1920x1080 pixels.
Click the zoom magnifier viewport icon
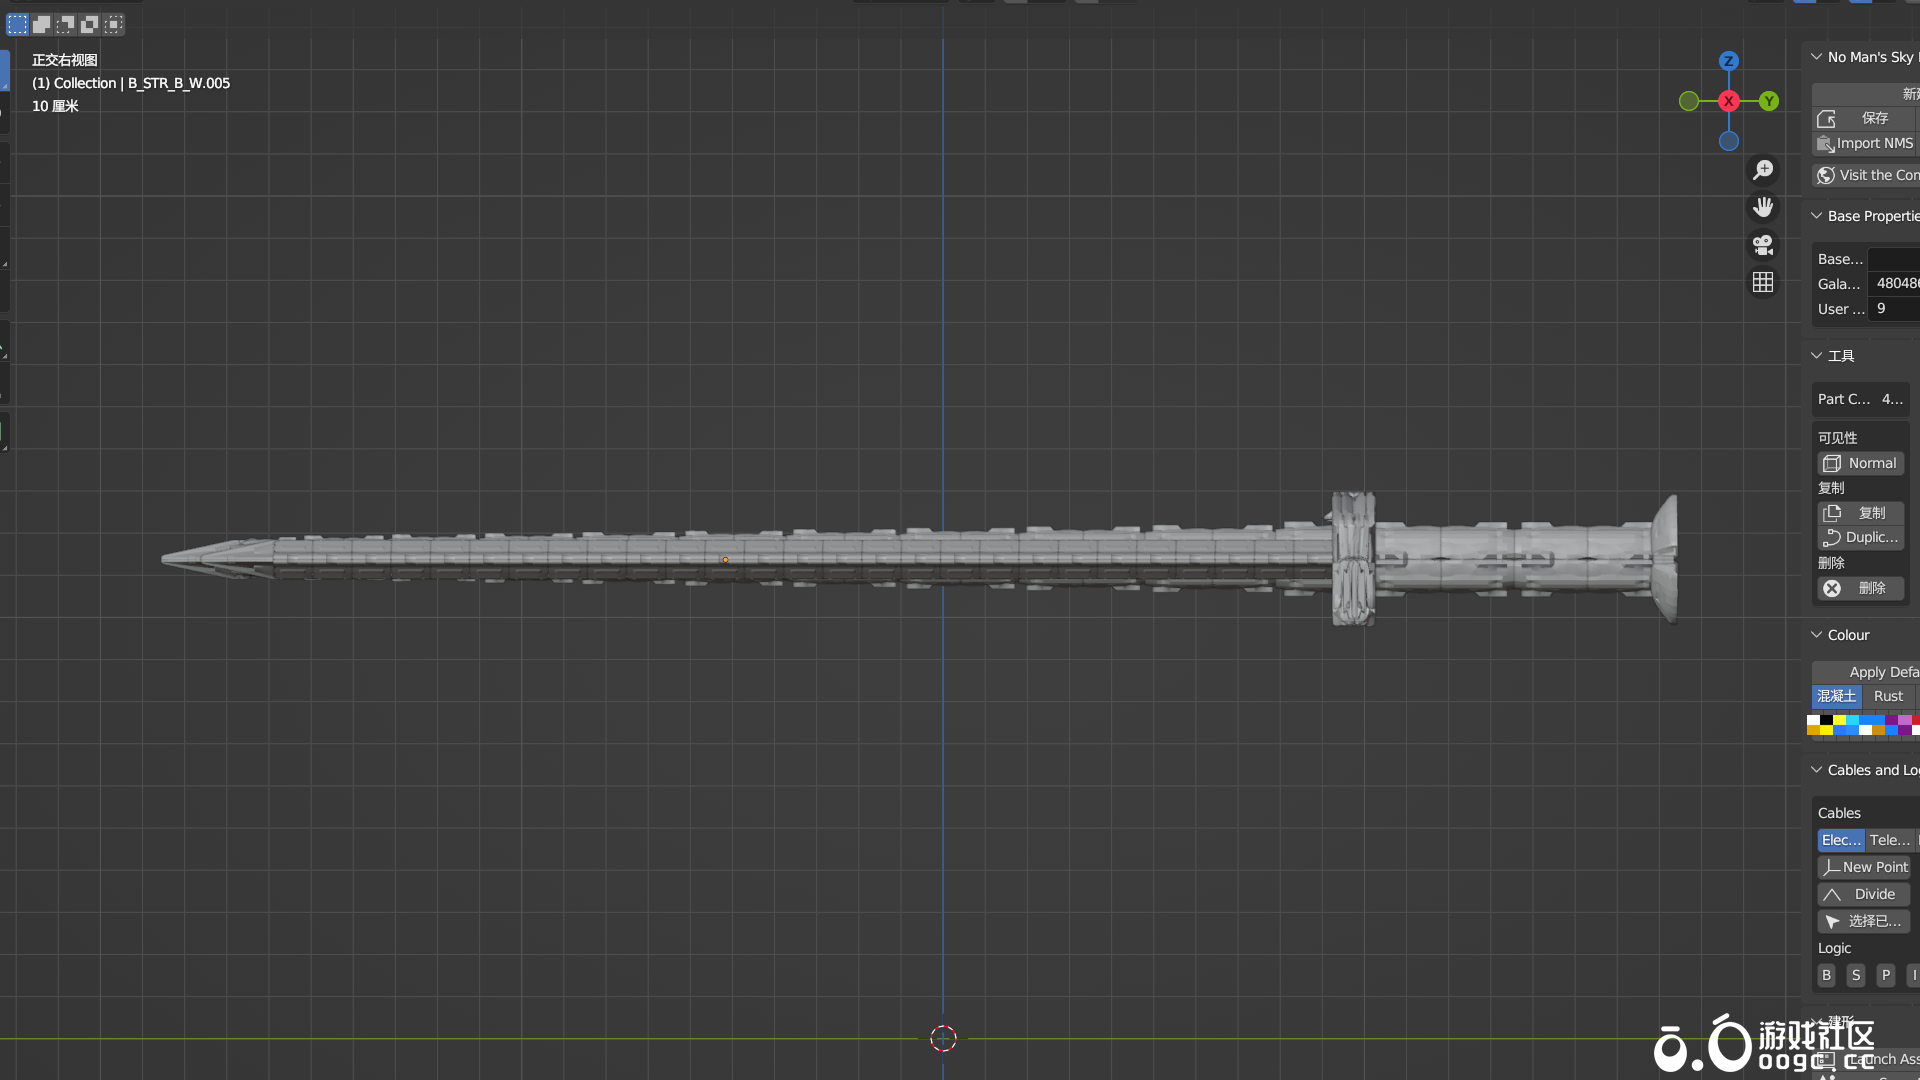[x=1763, y=170]
